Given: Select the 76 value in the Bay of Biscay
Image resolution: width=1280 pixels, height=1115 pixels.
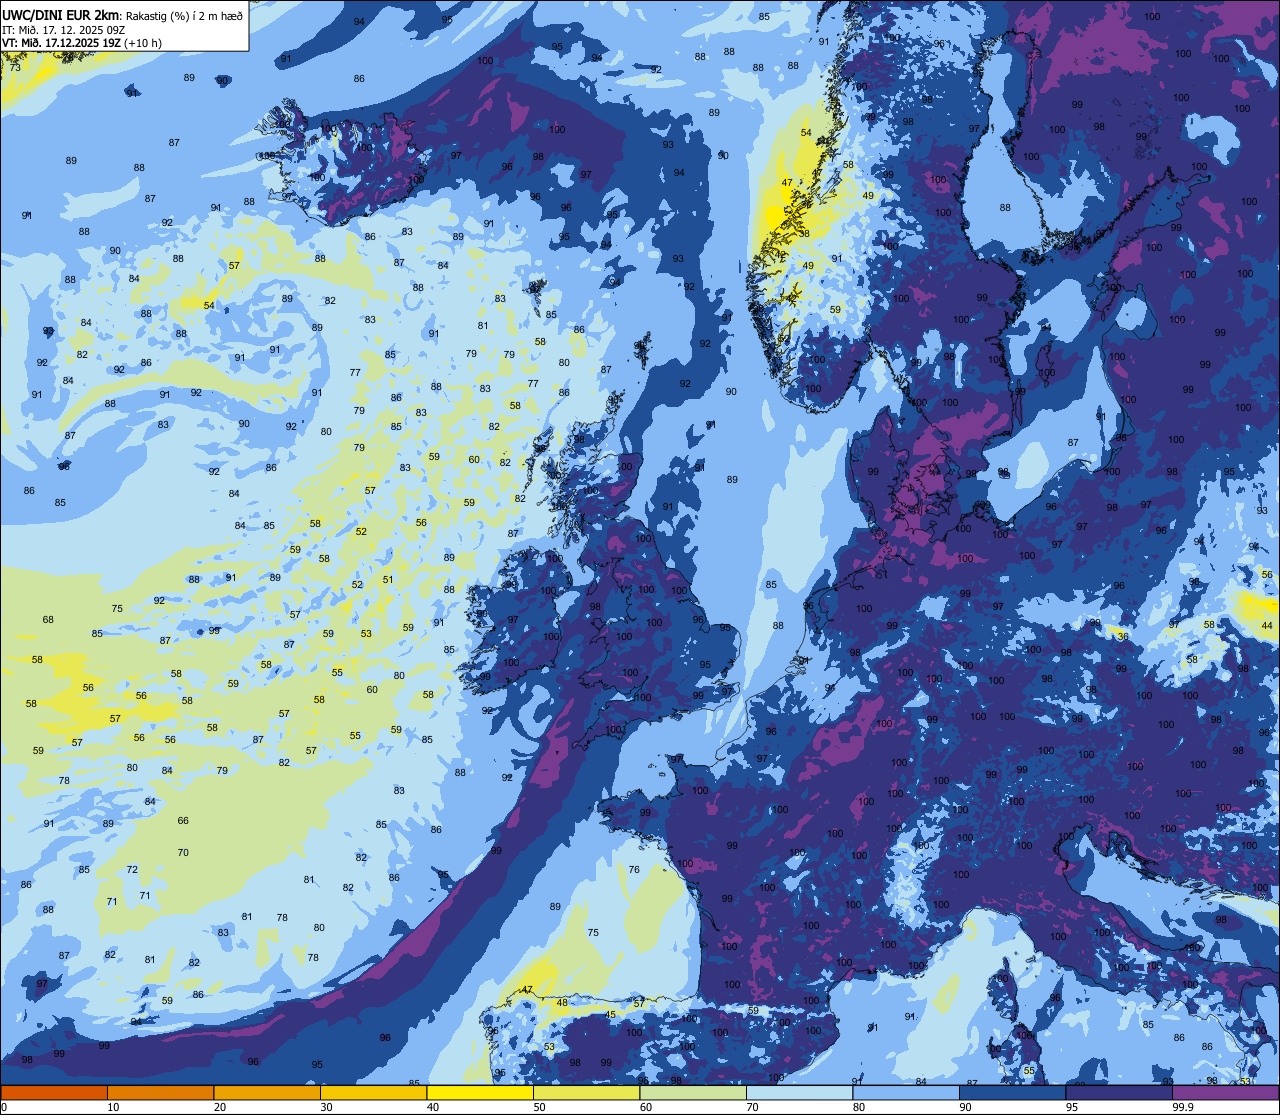Looking at the screenshot, I should coord(634,870).
